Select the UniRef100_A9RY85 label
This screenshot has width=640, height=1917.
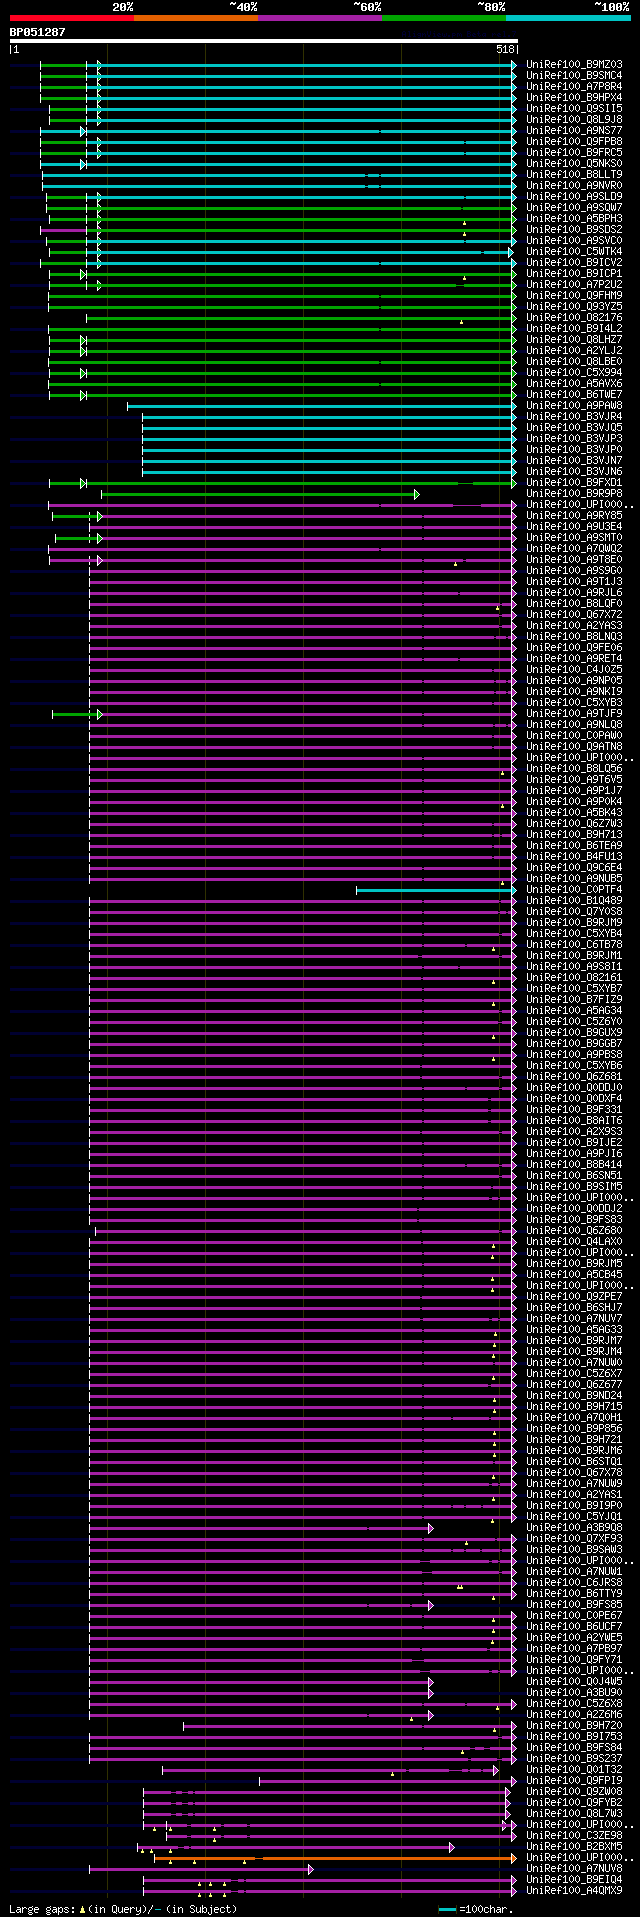[x=574, y=516]
